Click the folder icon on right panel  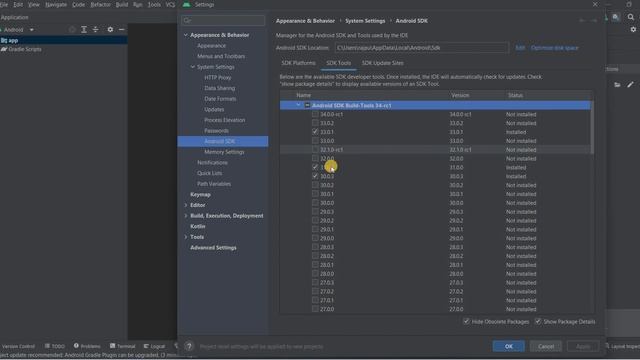coord(617,84)
